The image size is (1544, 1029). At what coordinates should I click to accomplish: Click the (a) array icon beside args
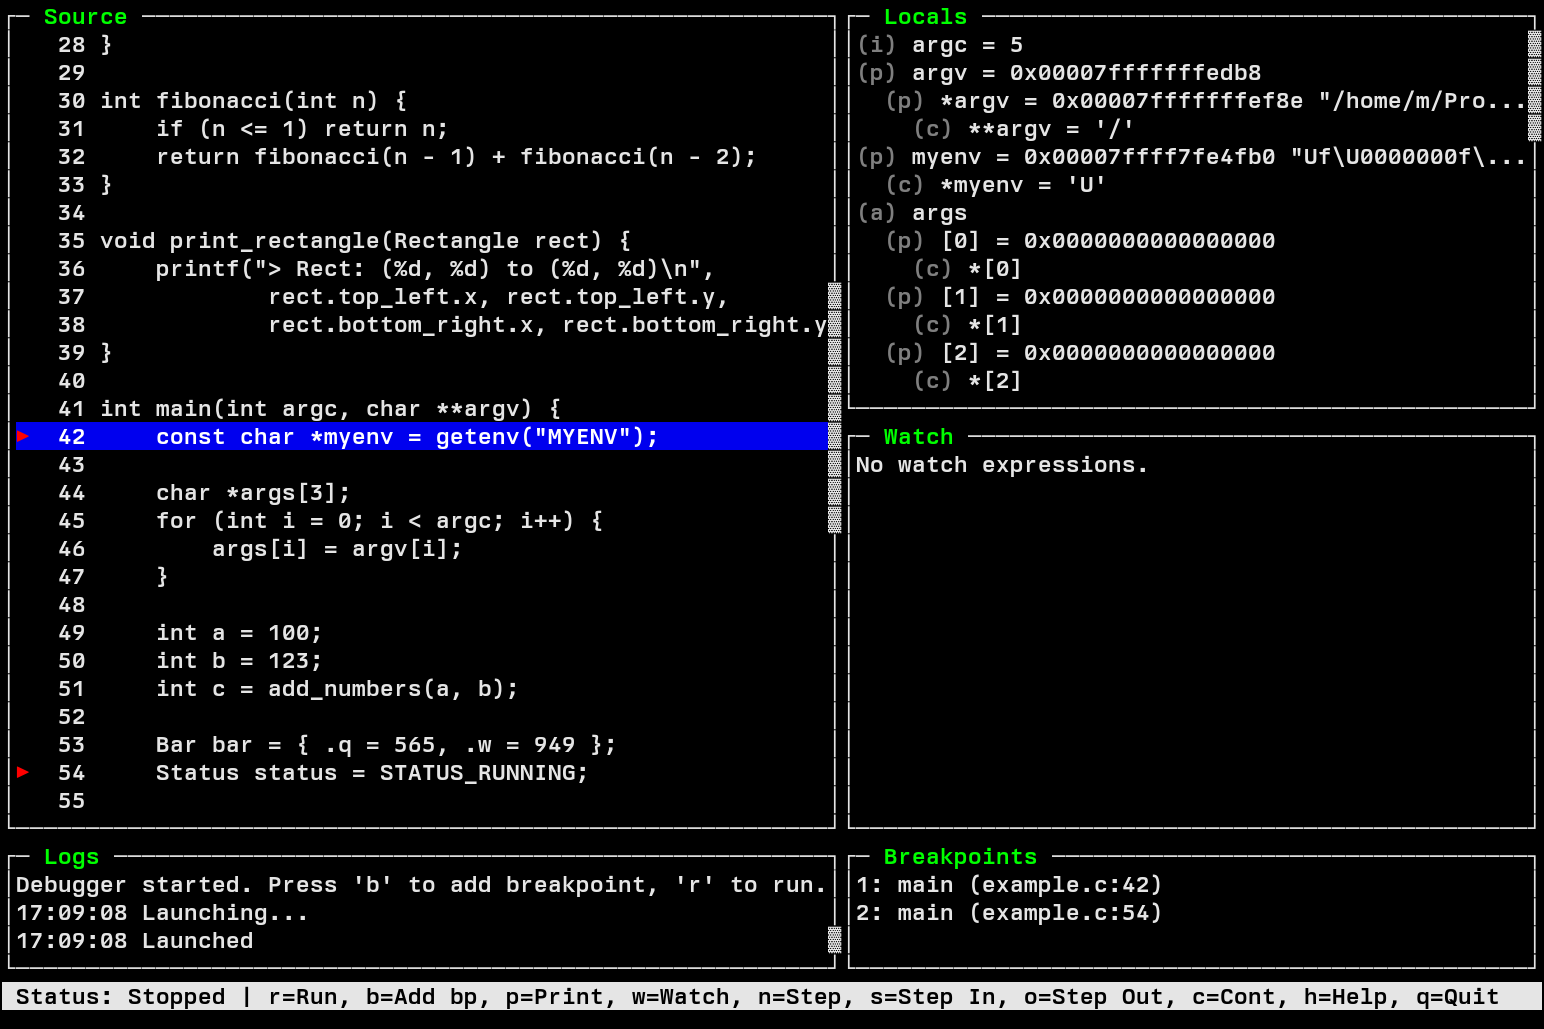876,213
